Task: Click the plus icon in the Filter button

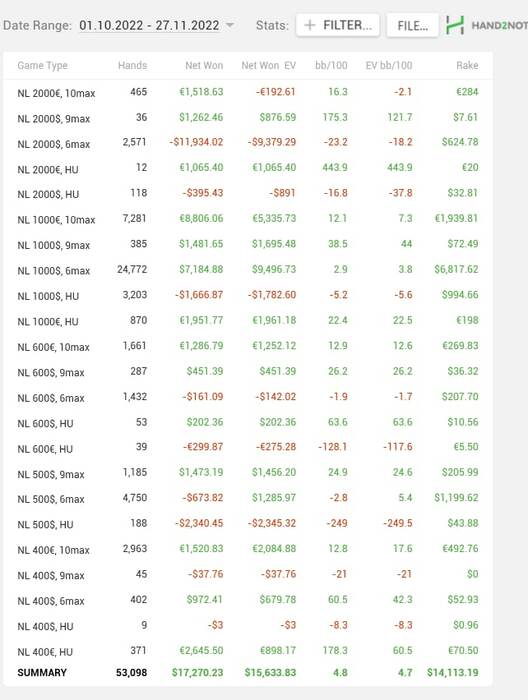Action: coord(309,25)
